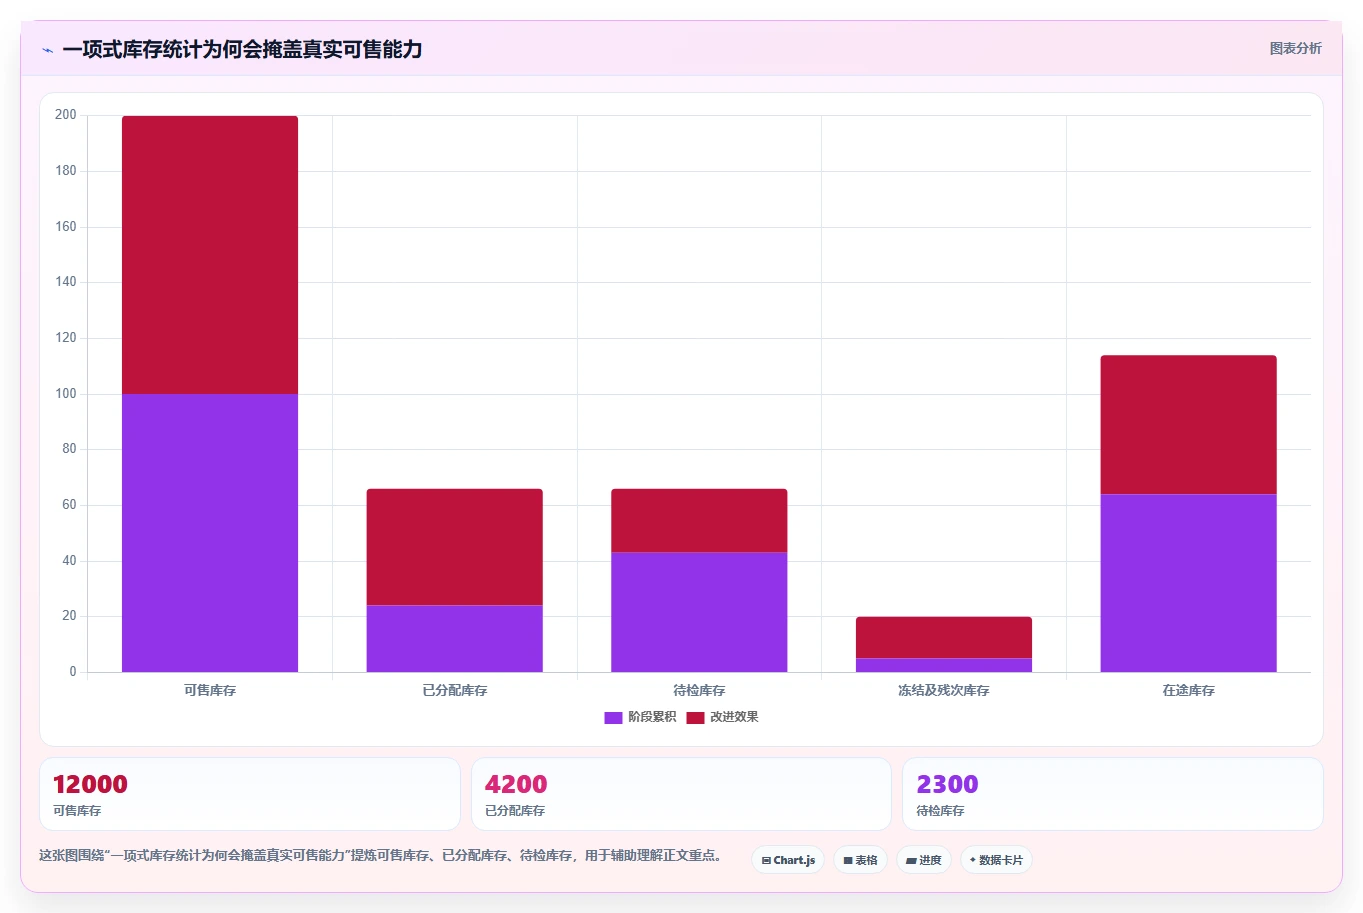Click the red segment of 冻结及残次库存 bar
The height and width of the screenshot is (913, 1363).
[944, 638]
